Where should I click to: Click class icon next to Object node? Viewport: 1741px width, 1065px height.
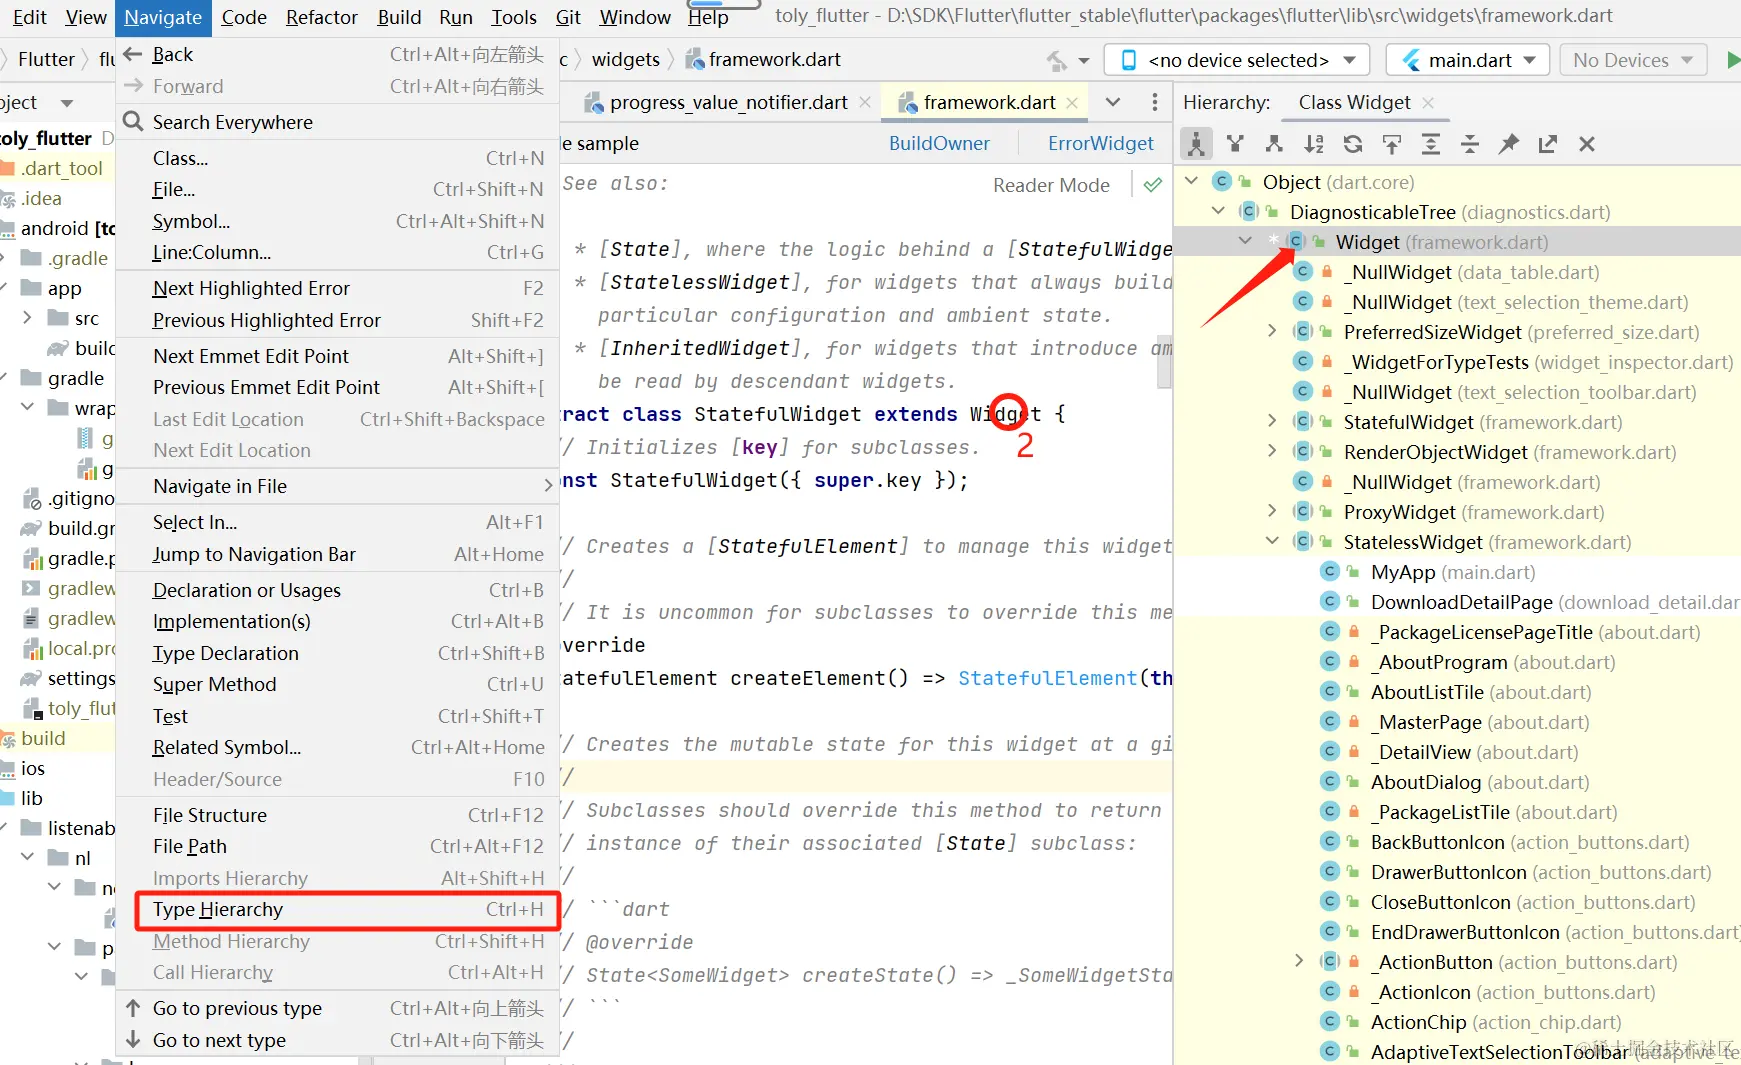click(1222, 182)
